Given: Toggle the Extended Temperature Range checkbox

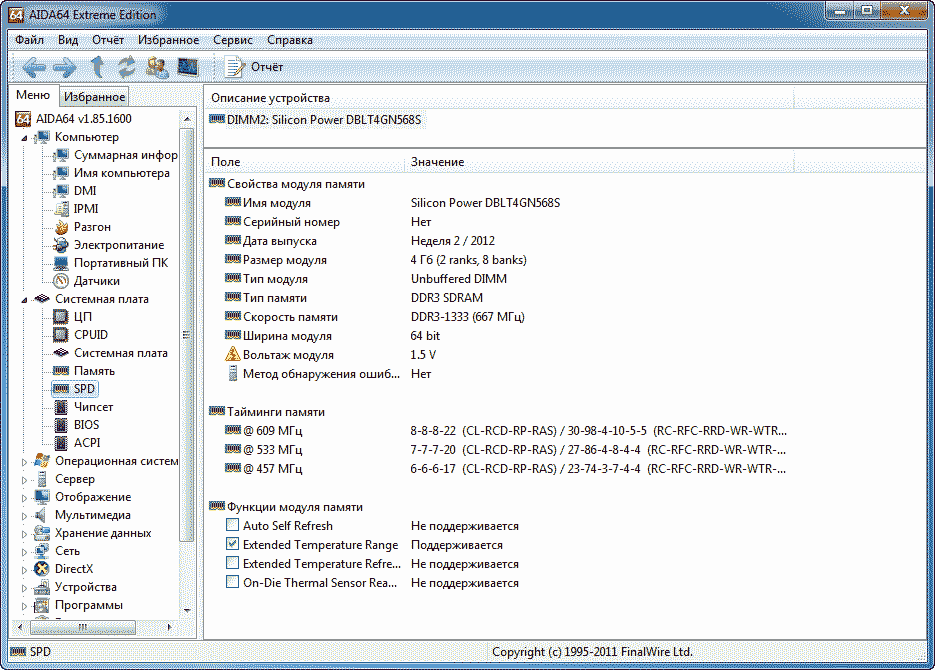Looking at the screenshot, I should 233,544.
